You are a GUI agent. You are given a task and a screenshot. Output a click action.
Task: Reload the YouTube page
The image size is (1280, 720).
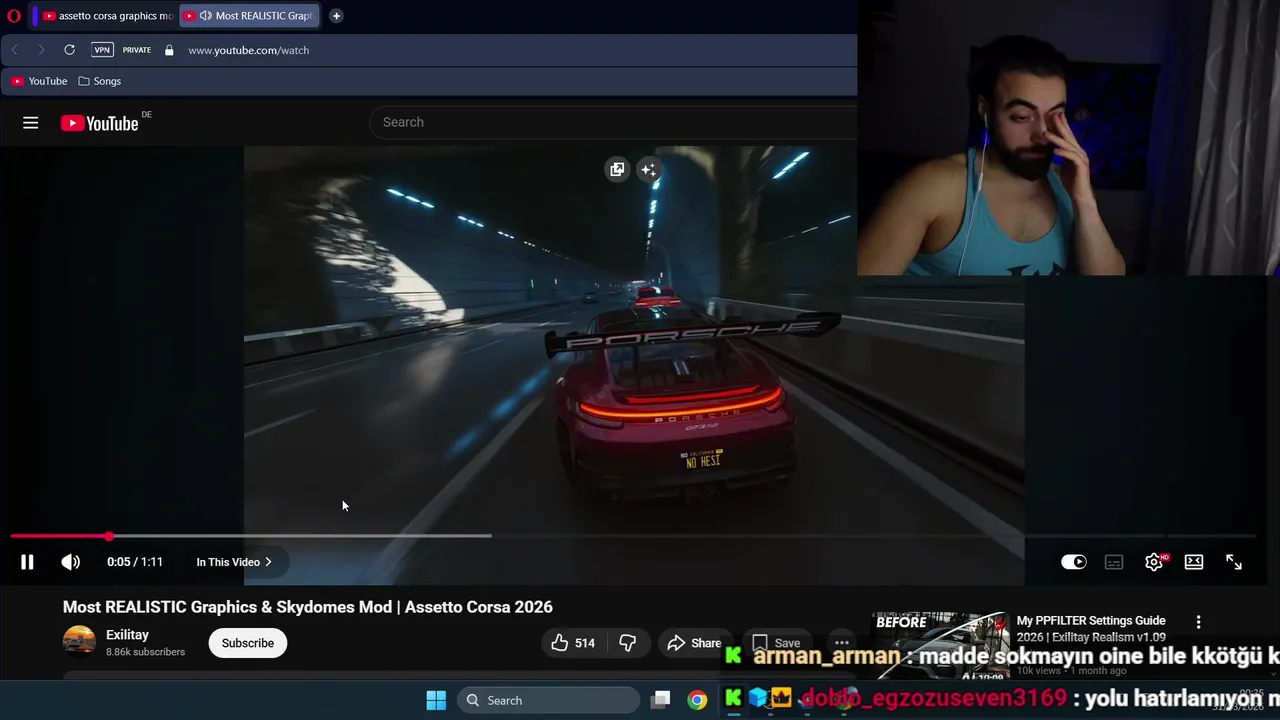(69, 50)
